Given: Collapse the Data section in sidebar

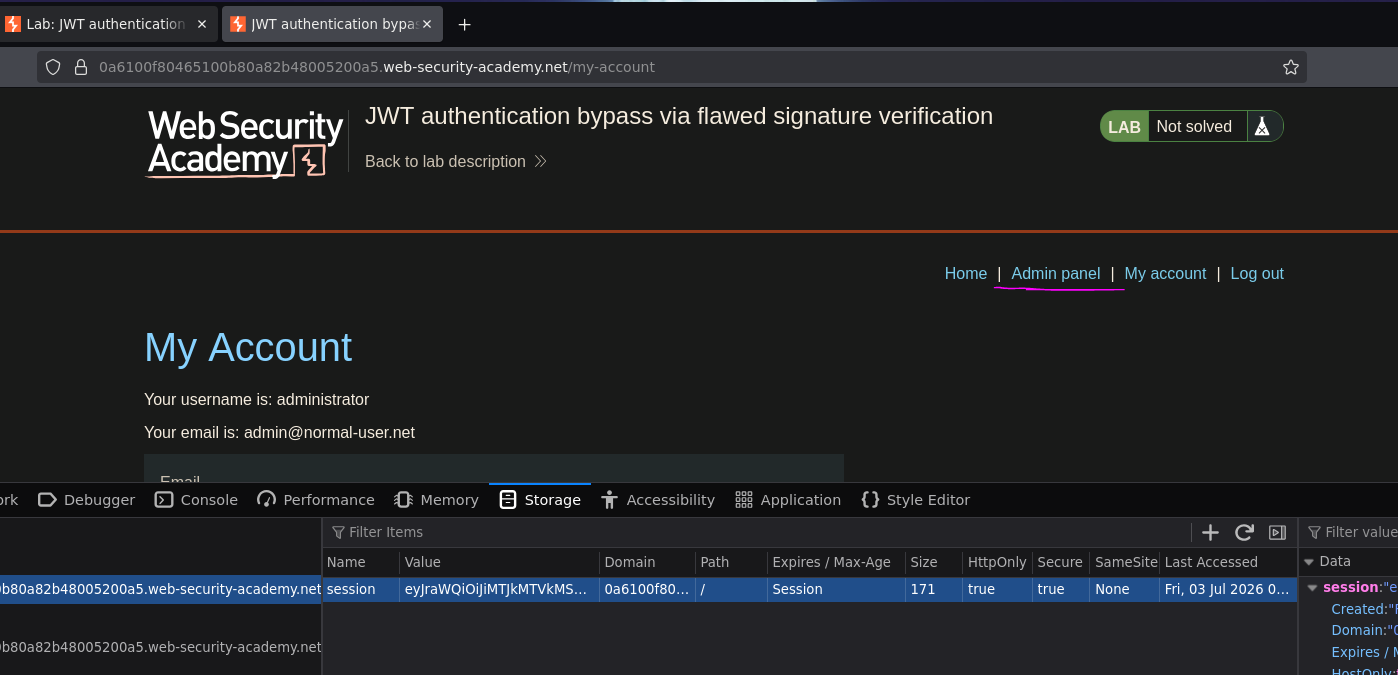Looking at the screenshot, I should 1309,562.
